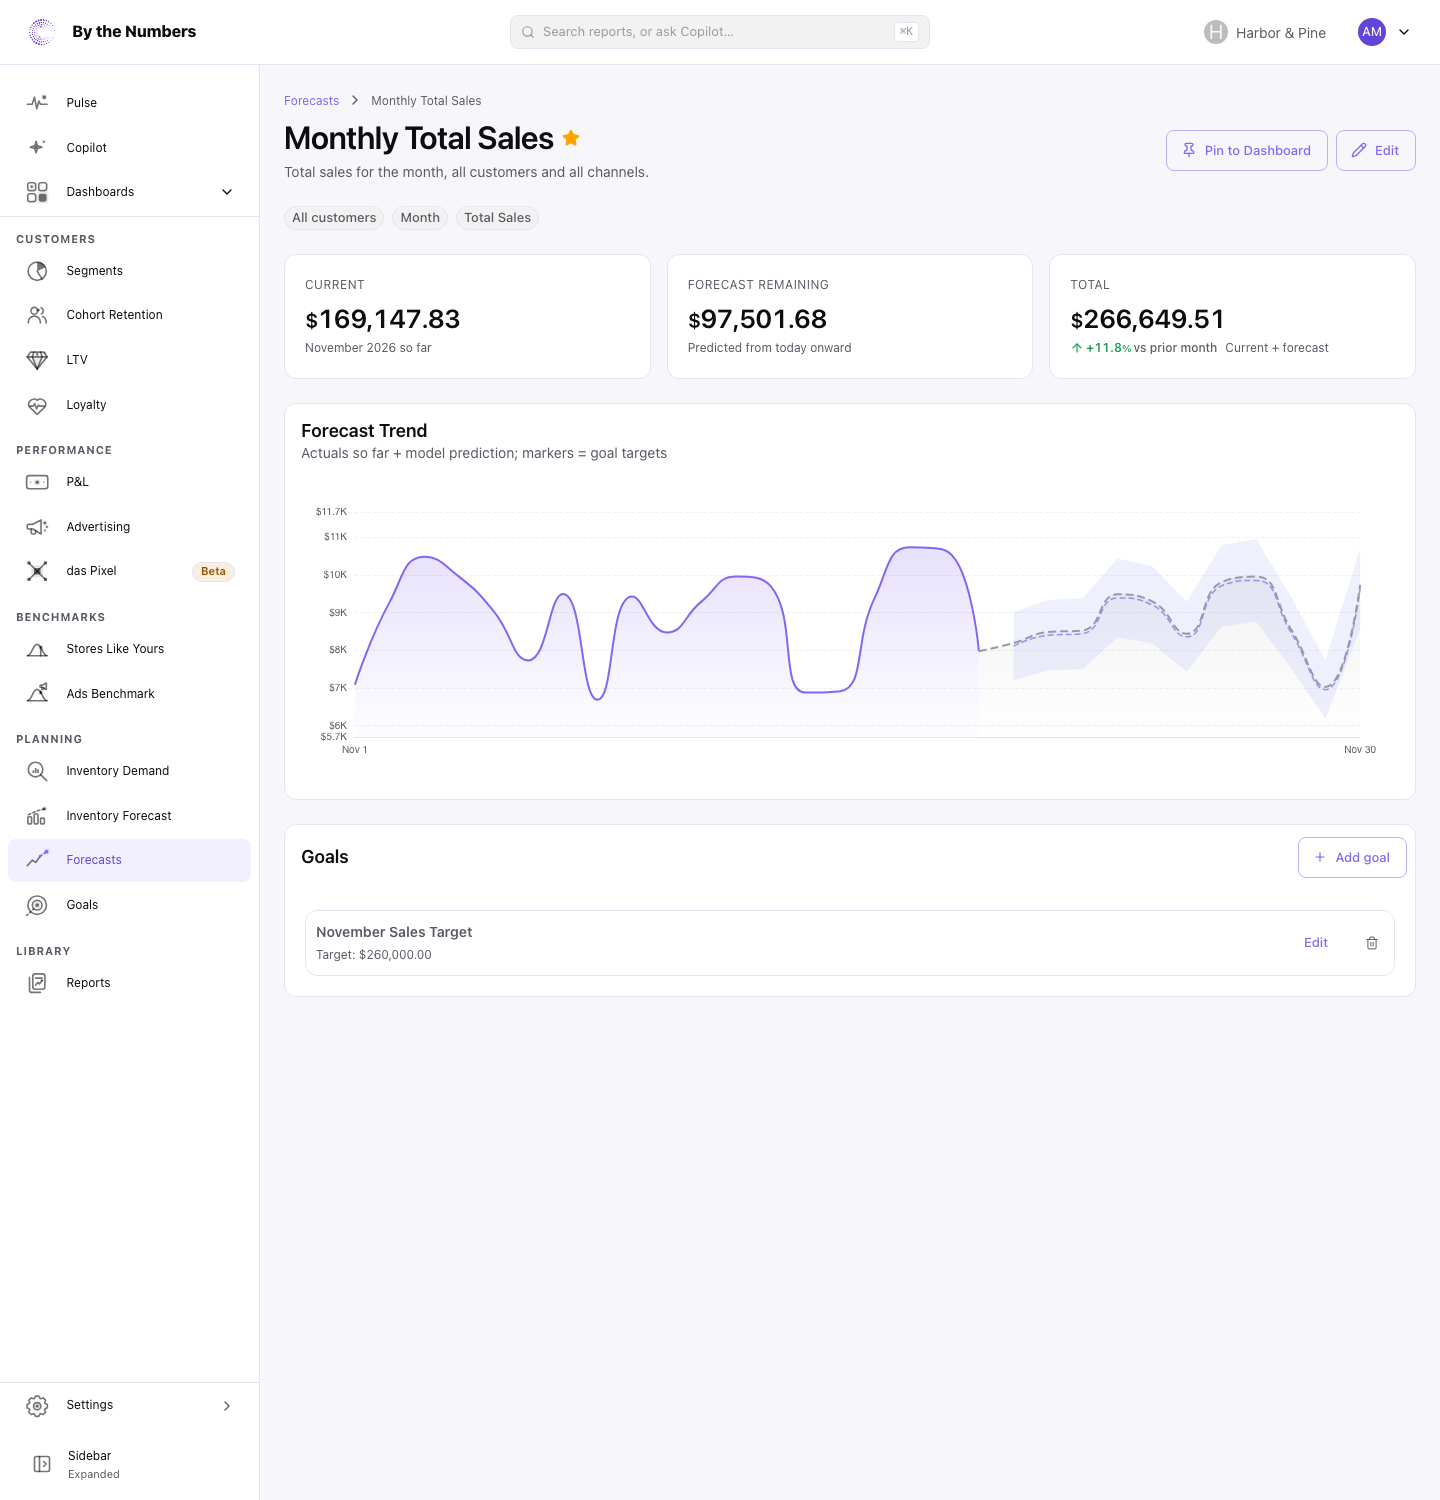Open the account menu dropdown arrow
This screenshot has height=1500, width=1440.
pyautogui.click(x=1404, y=32)
